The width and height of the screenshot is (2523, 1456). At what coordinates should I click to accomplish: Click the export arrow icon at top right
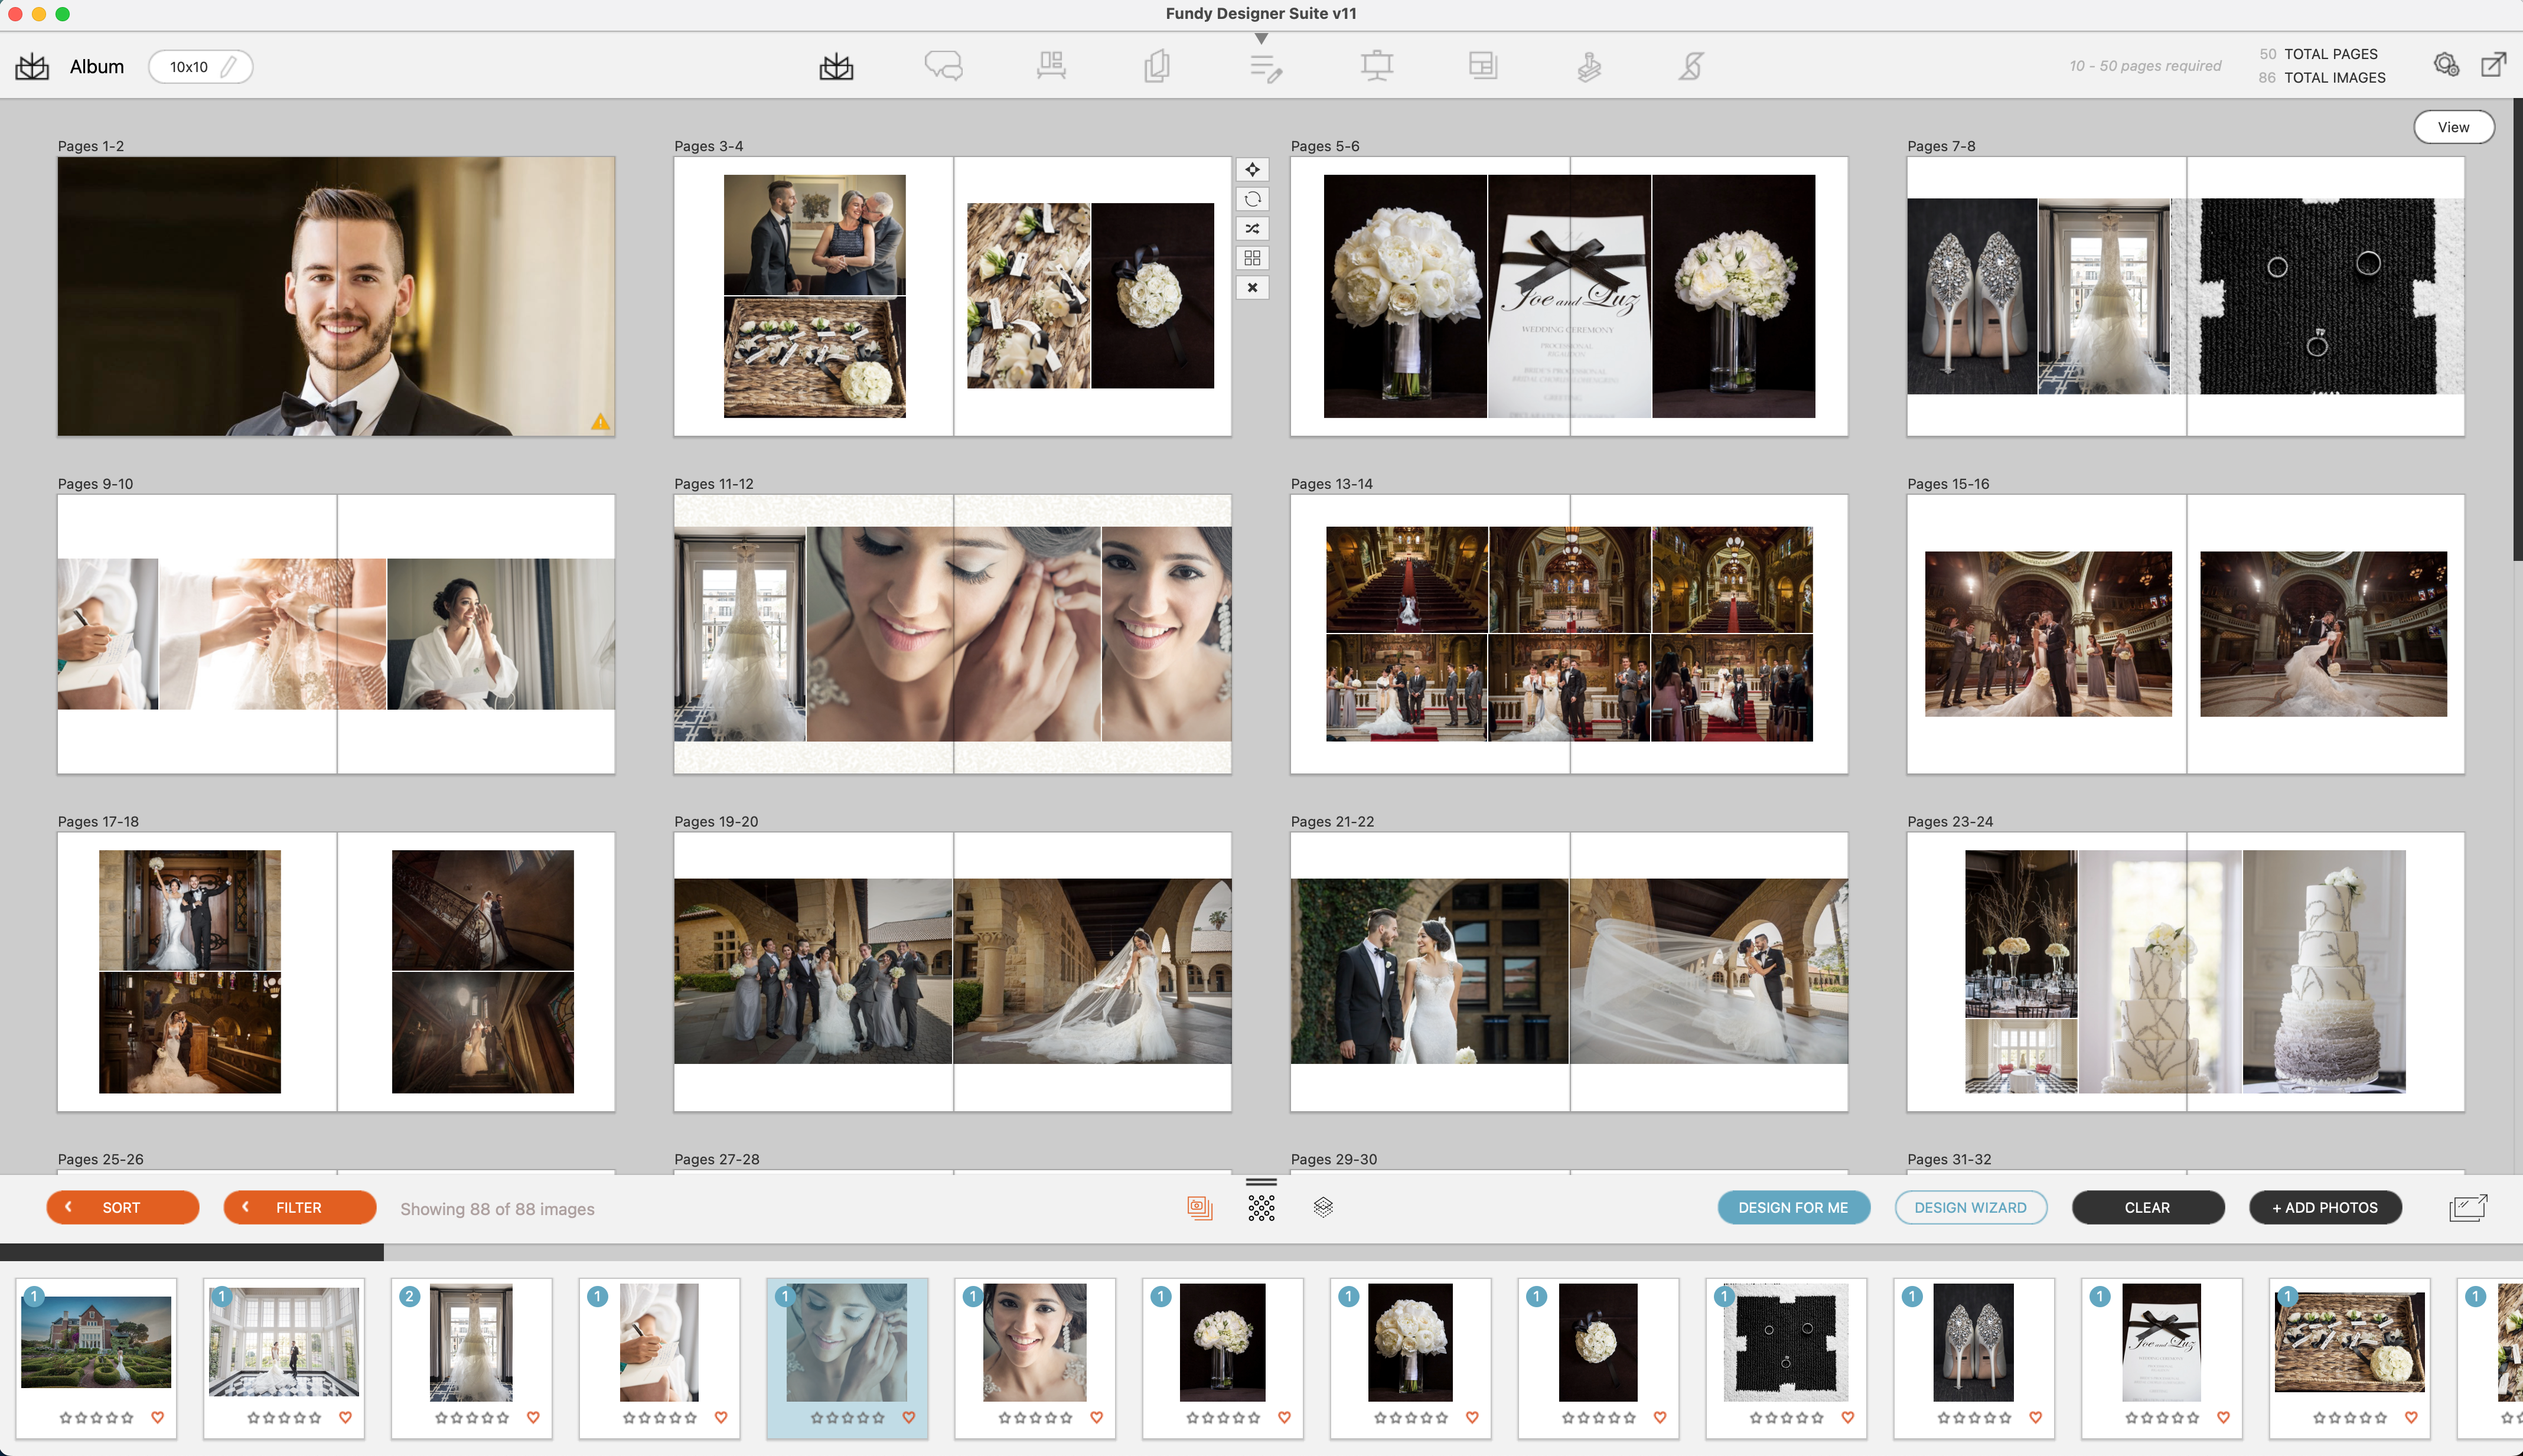[2494, 64]
